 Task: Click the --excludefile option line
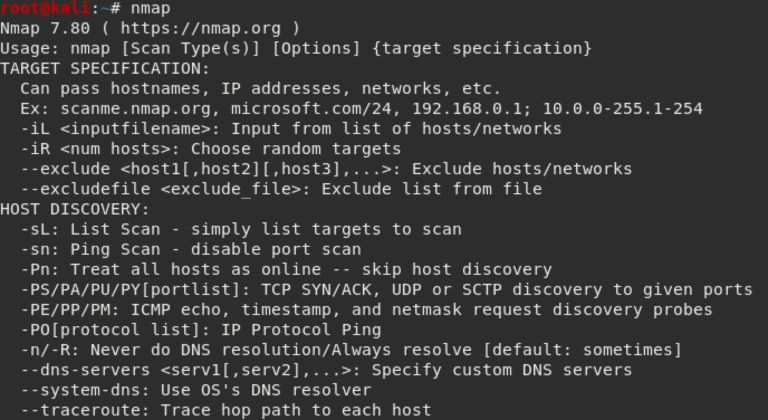pos(281,189)
